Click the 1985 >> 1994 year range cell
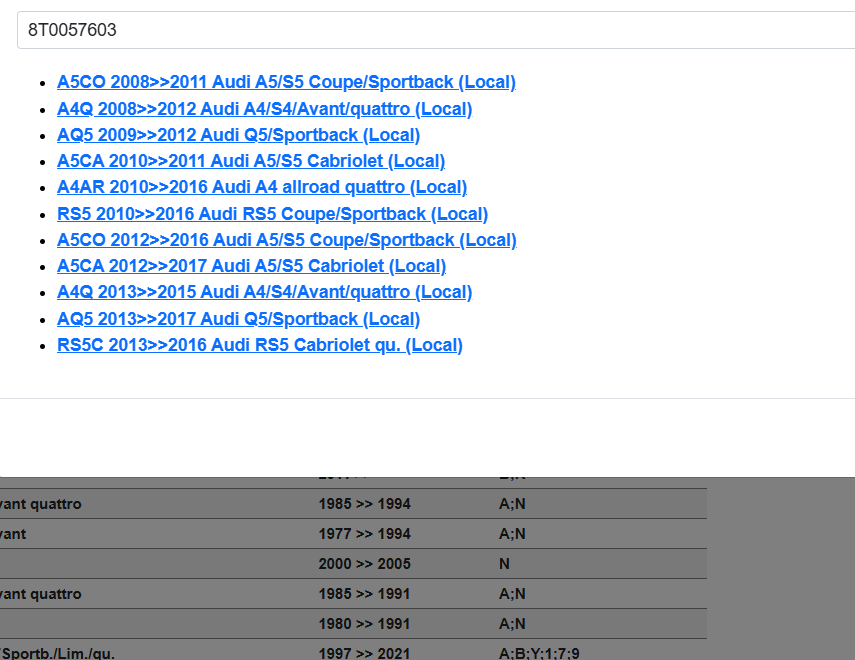Viewport: 855px width, 660px height. tap(364, 504)
